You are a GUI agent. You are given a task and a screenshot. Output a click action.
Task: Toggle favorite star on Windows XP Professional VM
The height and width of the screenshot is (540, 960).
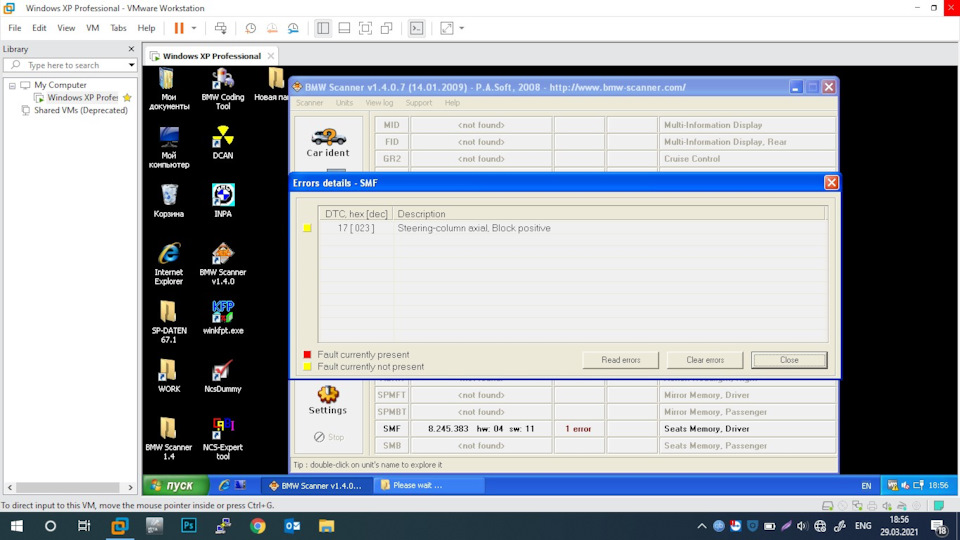pos(127,97)
